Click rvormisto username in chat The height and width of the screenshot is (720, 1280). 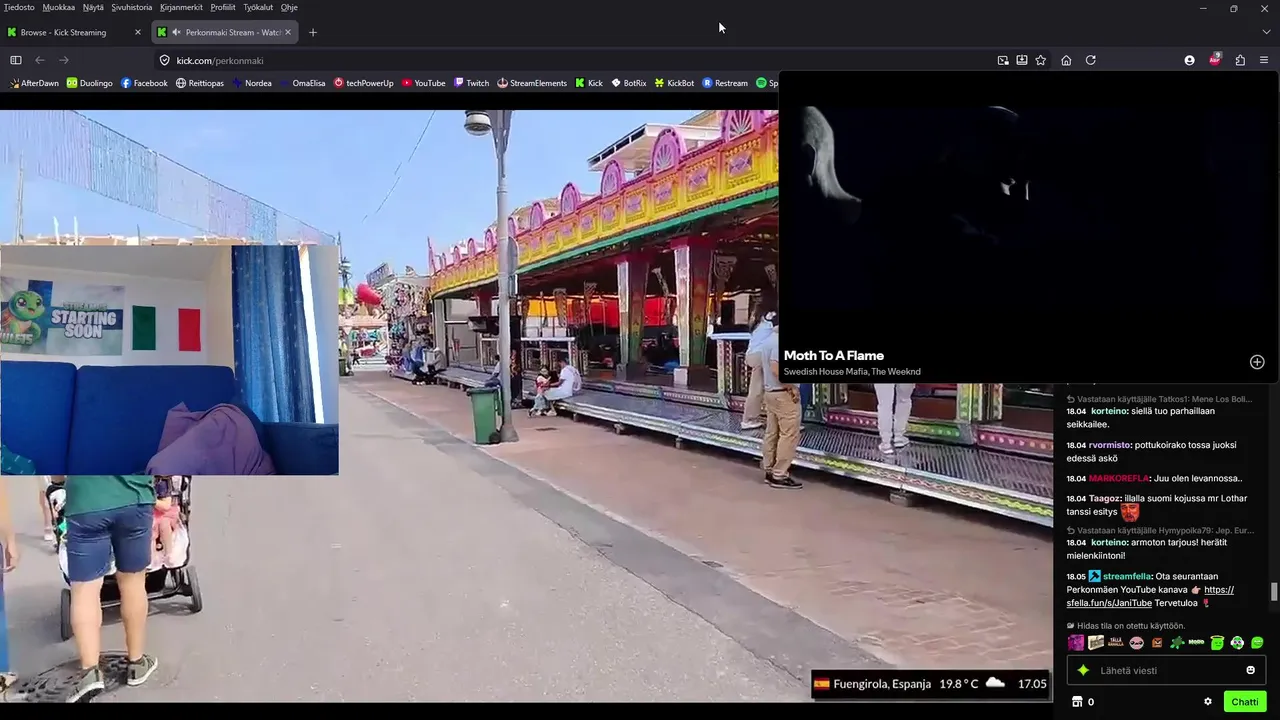(1109, 445)
